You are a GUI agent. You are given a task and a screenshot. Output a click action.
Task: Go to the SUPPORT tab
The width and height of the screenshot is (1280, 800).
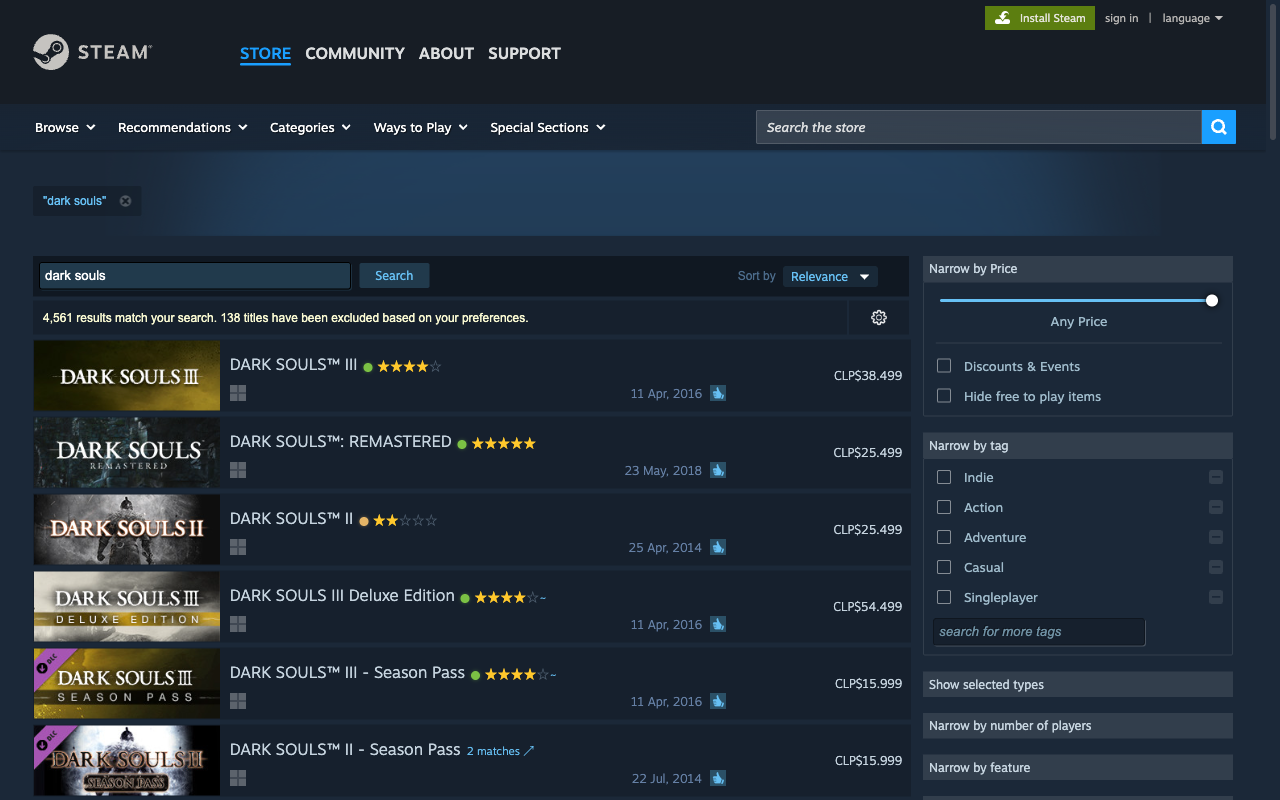[x=524, y=53]
